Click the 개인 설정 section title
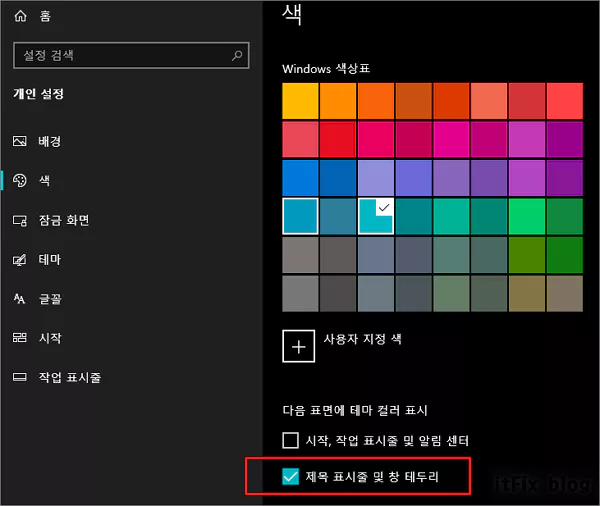600x506 pixels. point(39,94)
